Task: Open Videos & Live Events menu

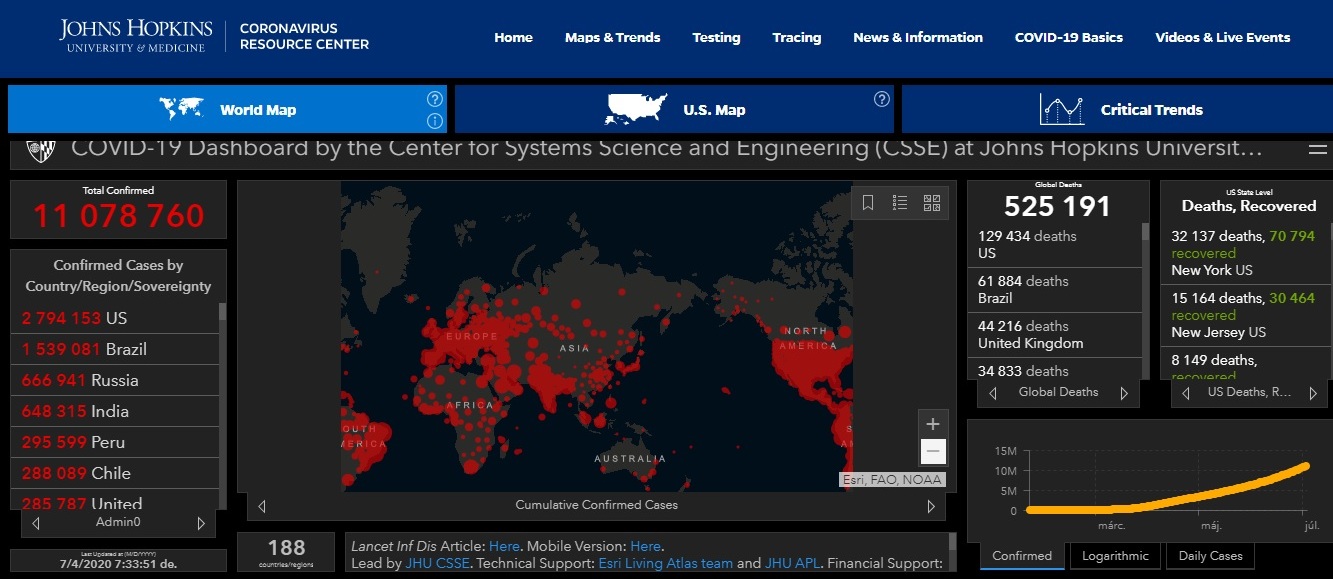Action: pos(1222,37)
